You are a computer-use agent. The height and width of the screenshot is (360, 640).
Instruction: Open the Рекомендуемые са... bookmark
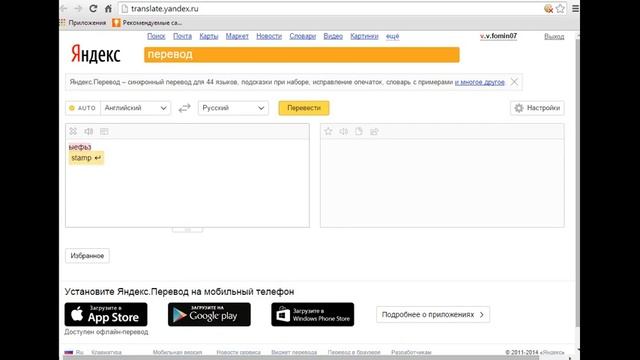coord(147,23)
